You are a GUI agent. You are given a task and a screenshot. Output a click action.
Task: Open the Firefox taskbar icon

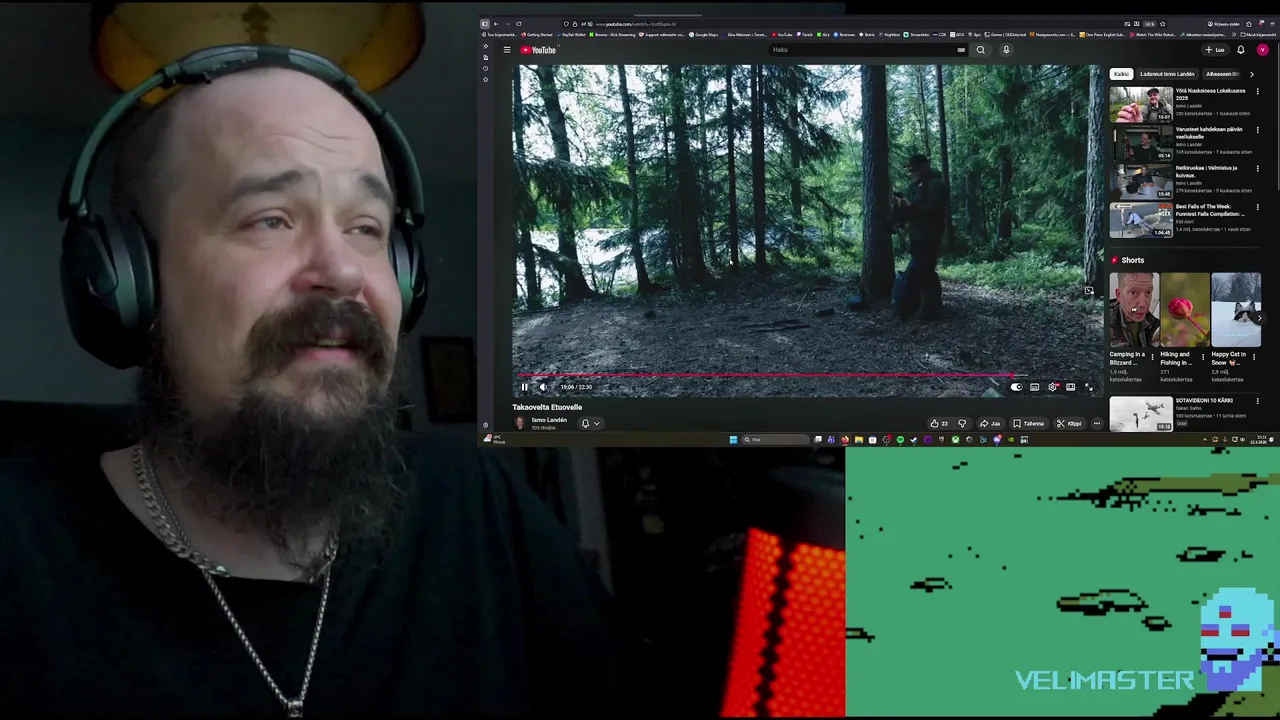click(x=845, y=440)
